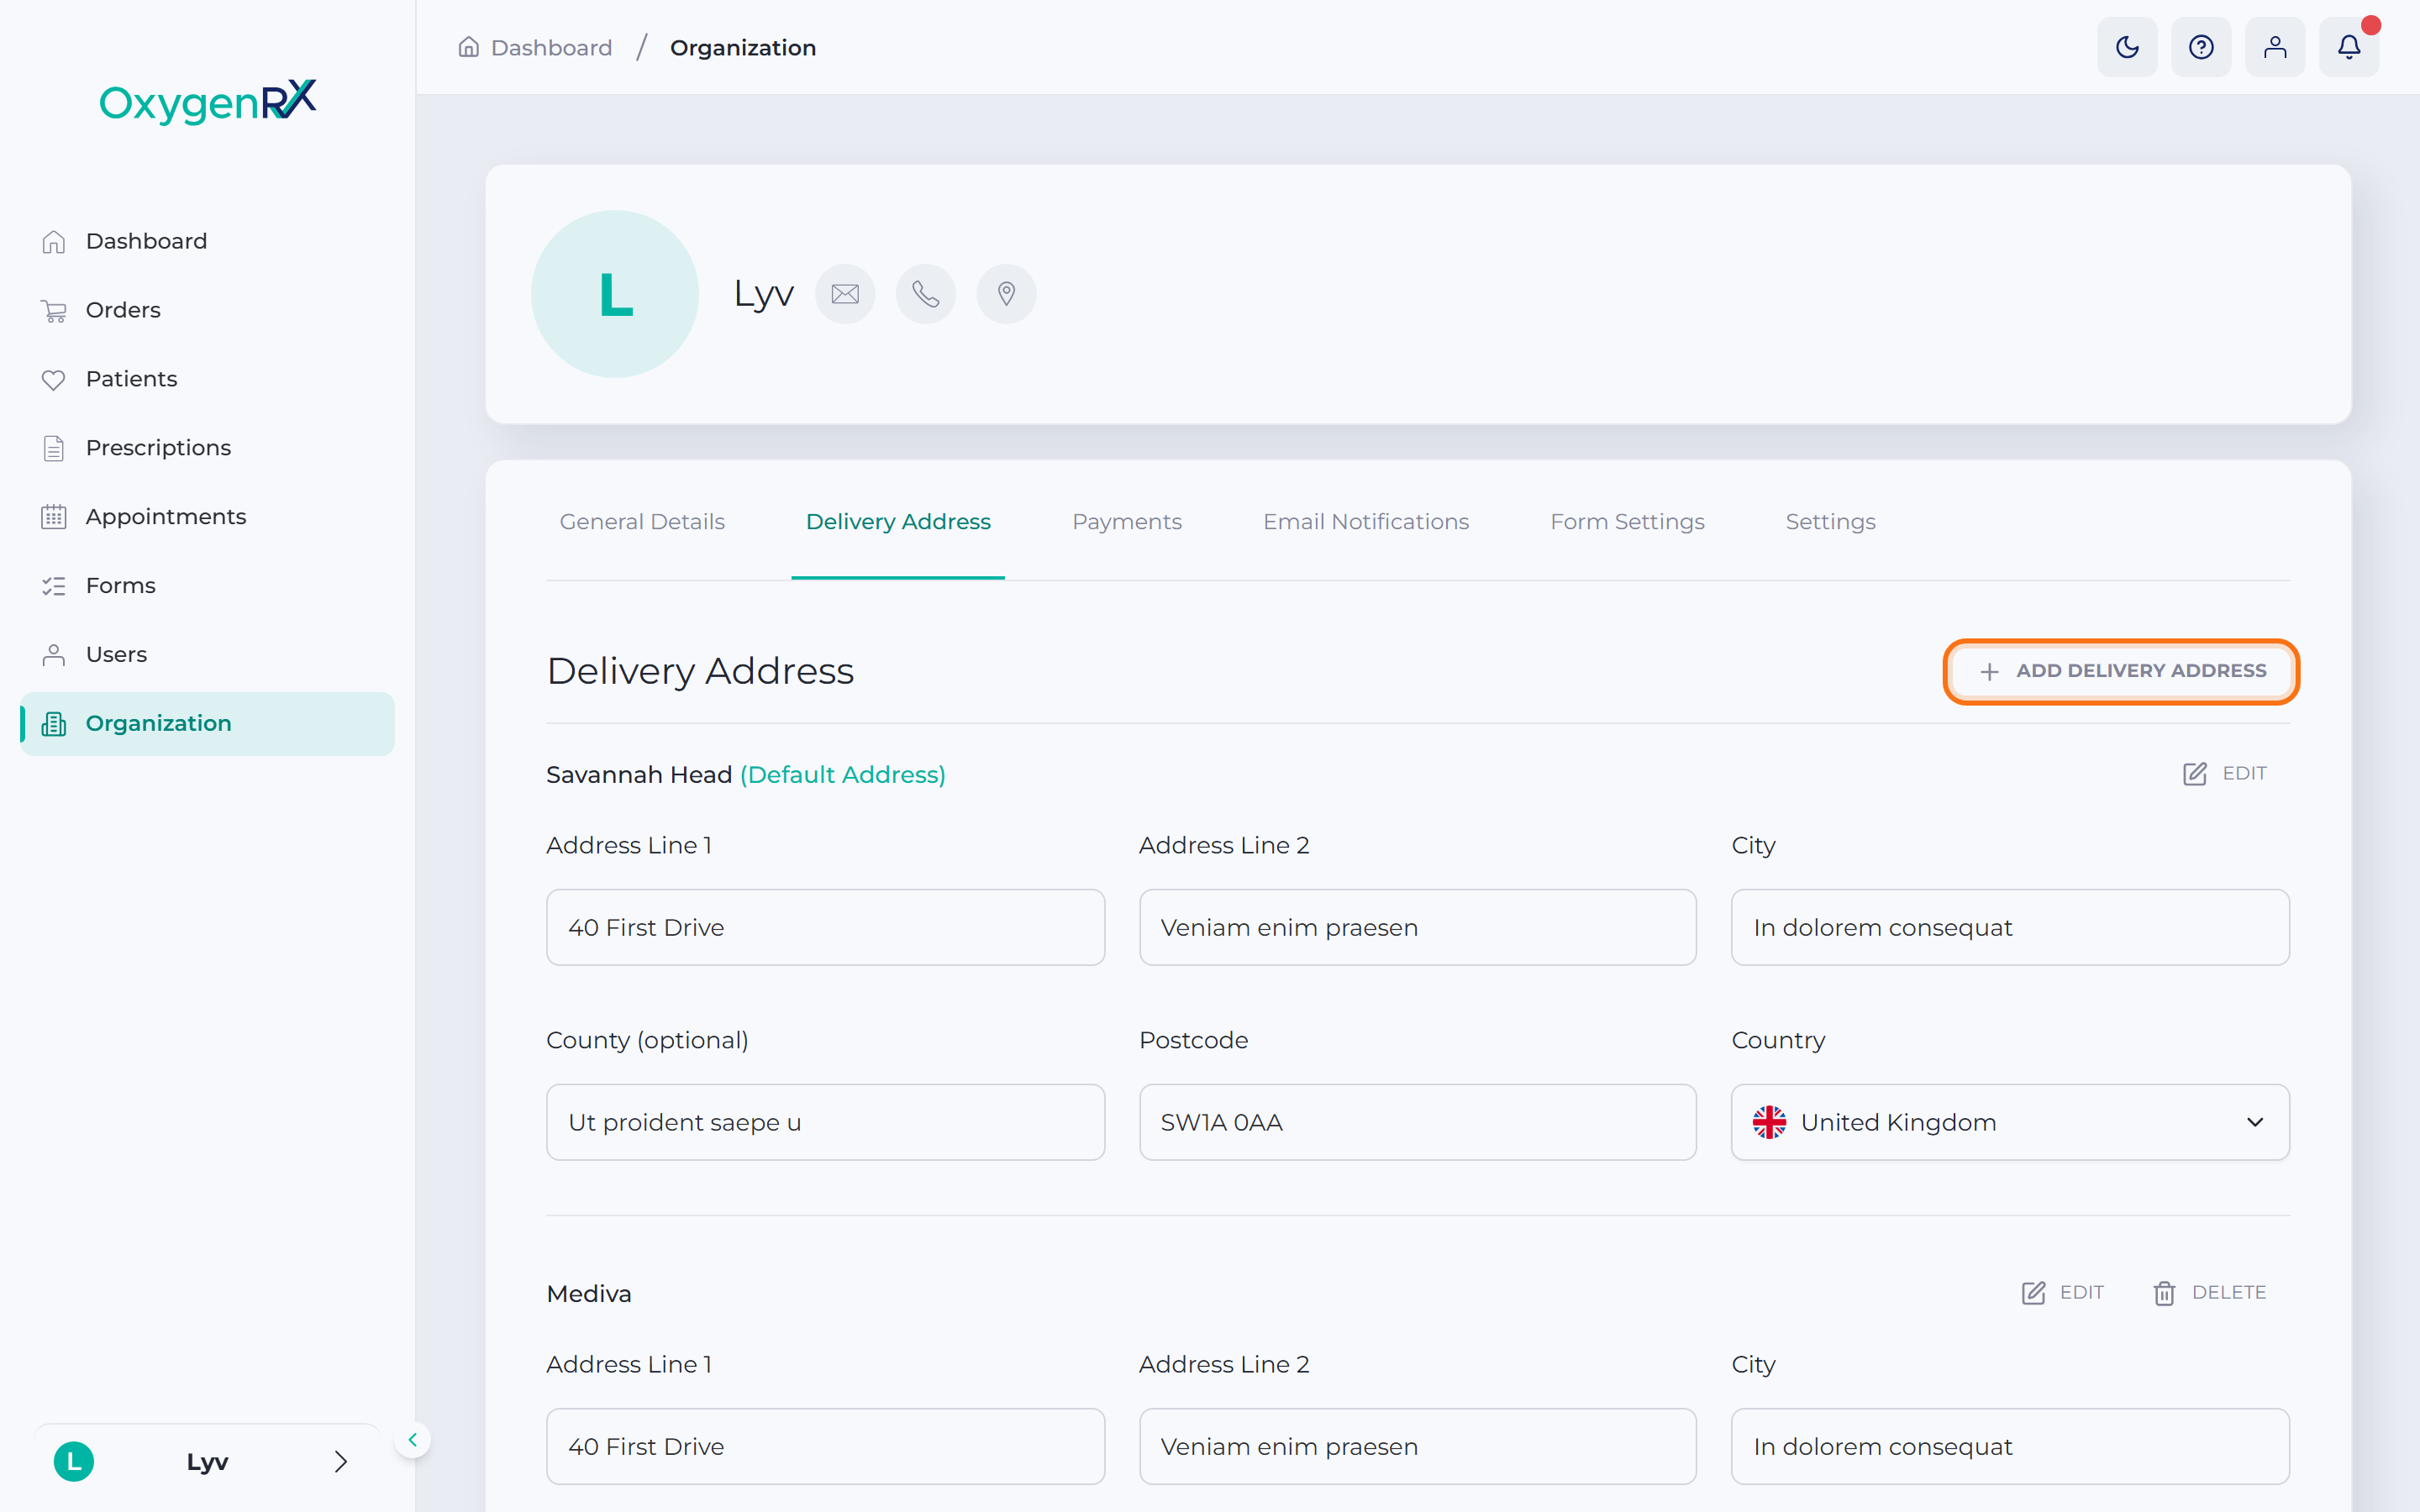Open Form Settings tab
The height and width of the screenshot is (1512, 2420).
click(1627, 522)
